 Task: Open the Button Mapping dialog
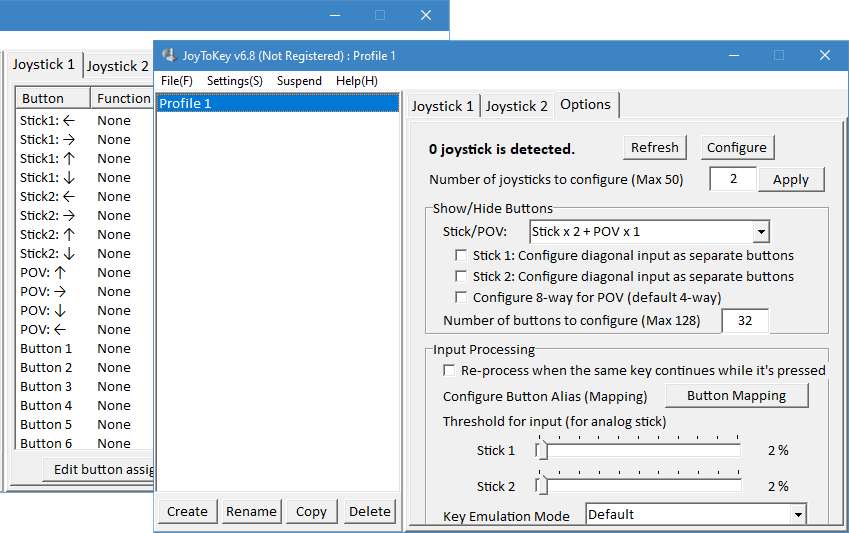coord(736,395)
